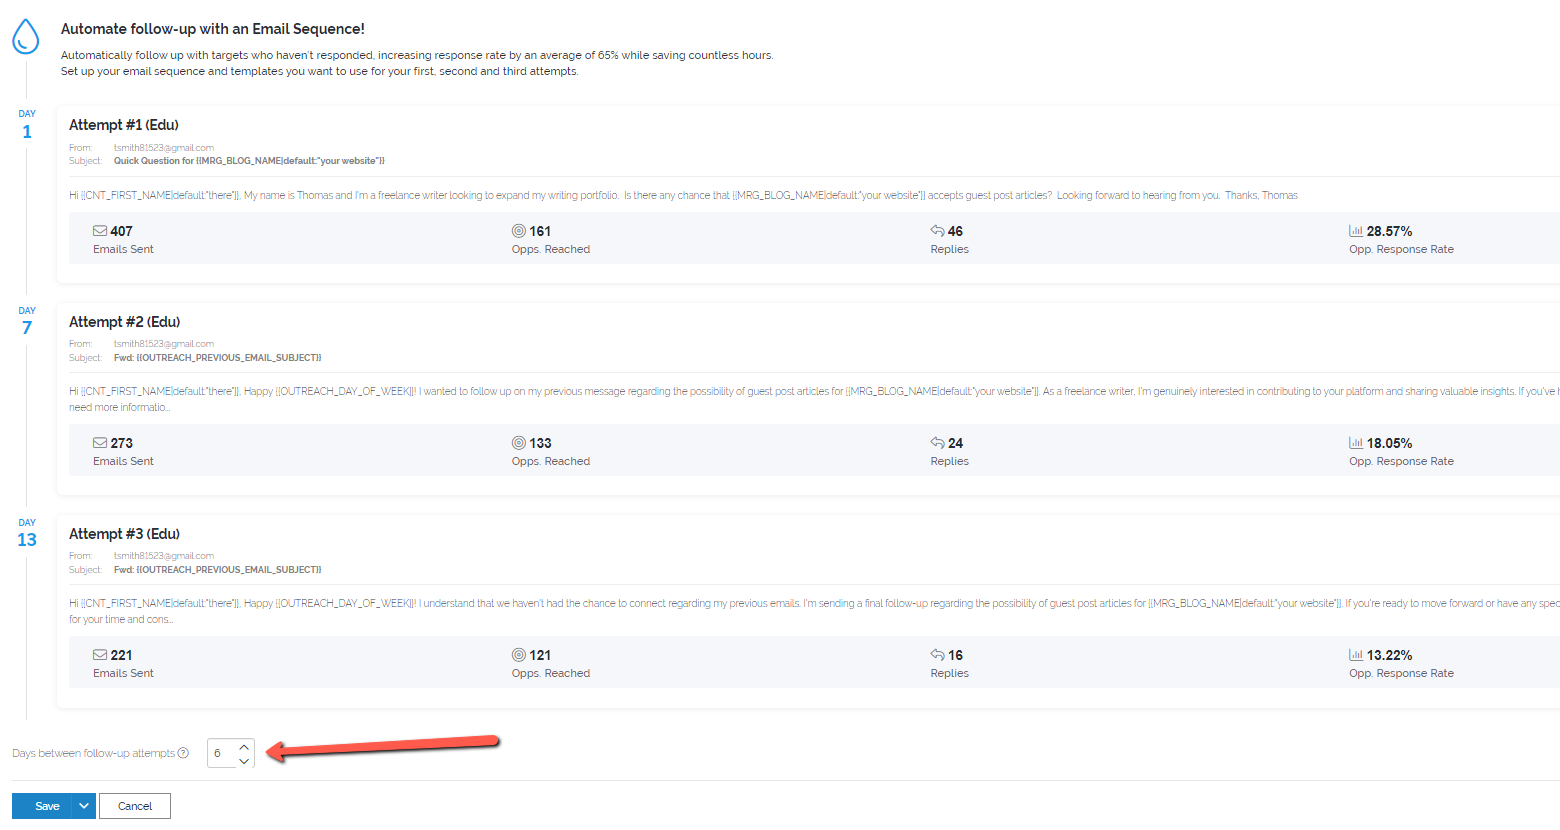Click the 18.05% response rate value
Image resolution: width=1560 pixels, height=830 pixels.
(1390, 443)
